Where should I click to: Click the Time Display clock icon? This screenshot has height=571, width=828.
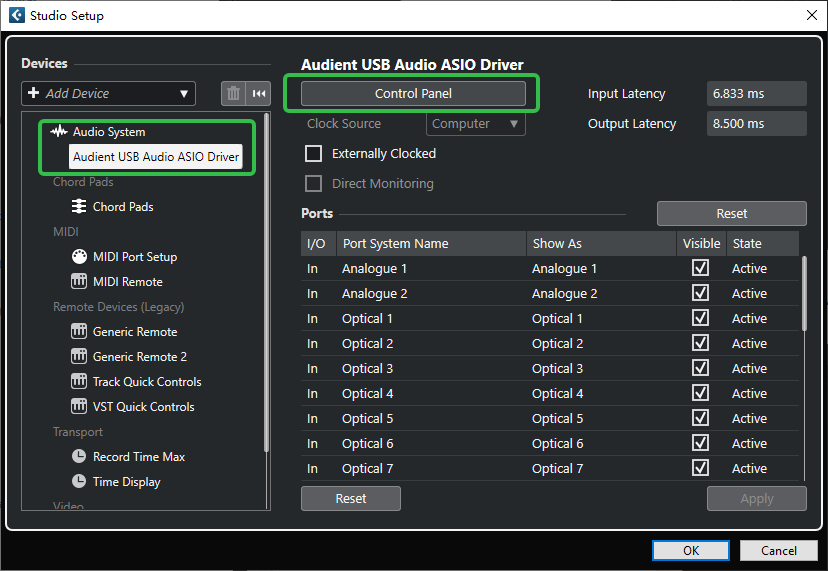coord(79,481)
